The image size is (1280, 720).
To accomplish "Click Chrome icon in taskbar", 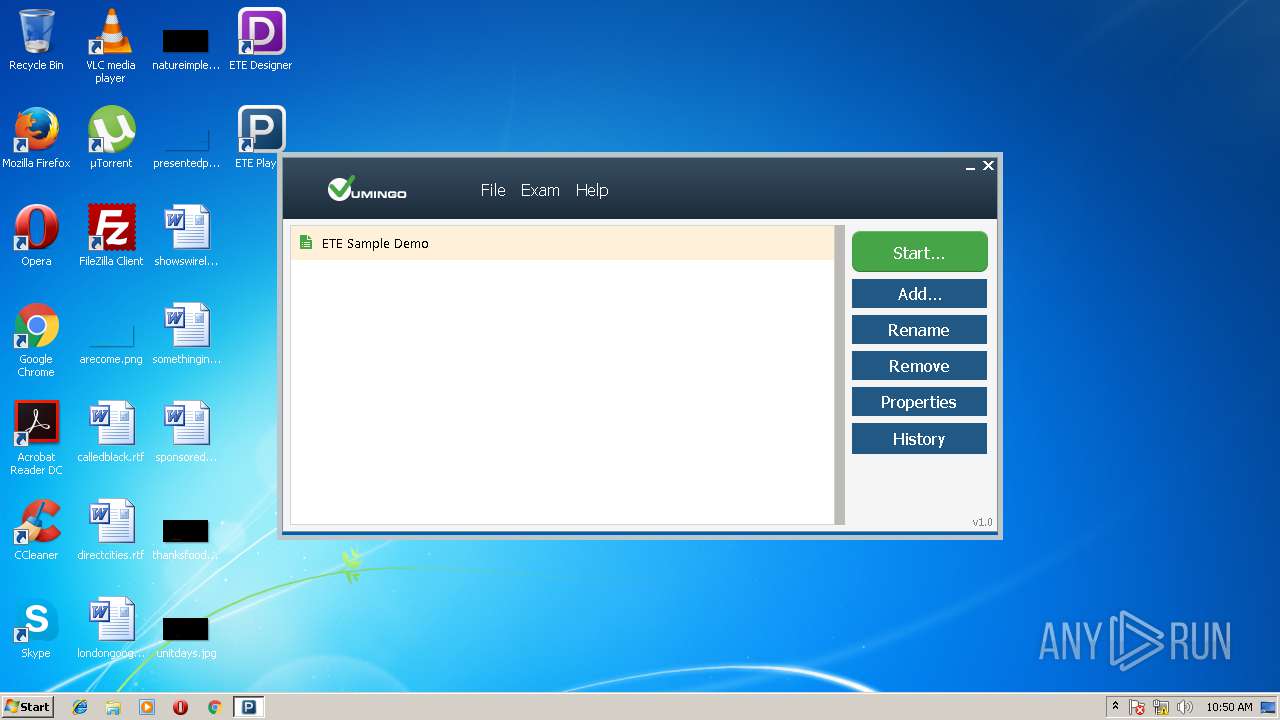I will (214, 707).
